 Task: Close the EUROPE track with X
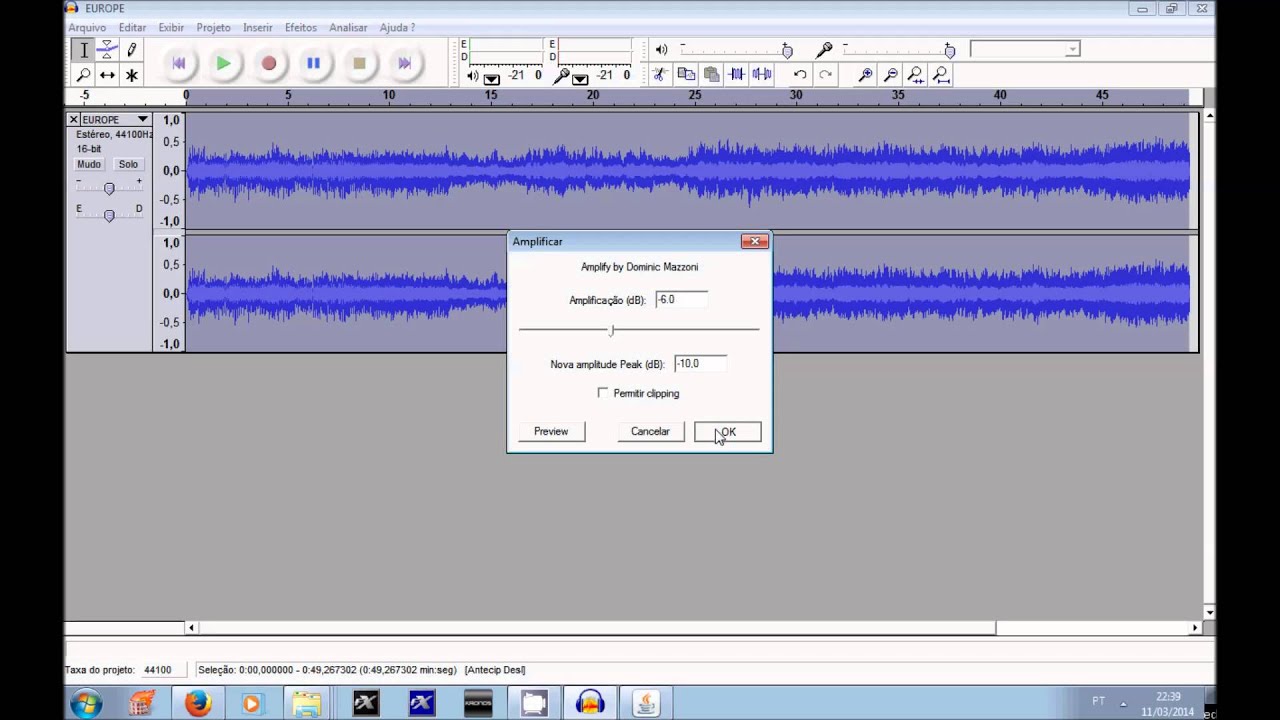[x=73, y=119]
